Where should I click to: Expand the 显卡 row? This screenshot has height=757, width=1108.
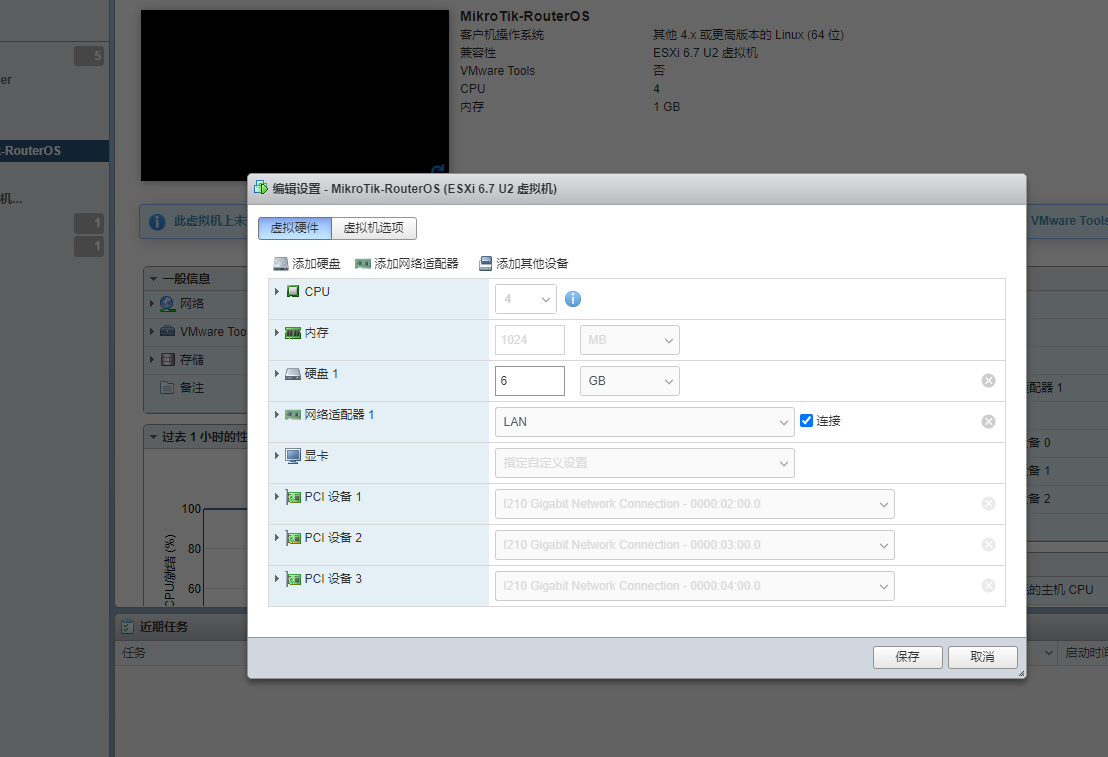click(276, 455)
